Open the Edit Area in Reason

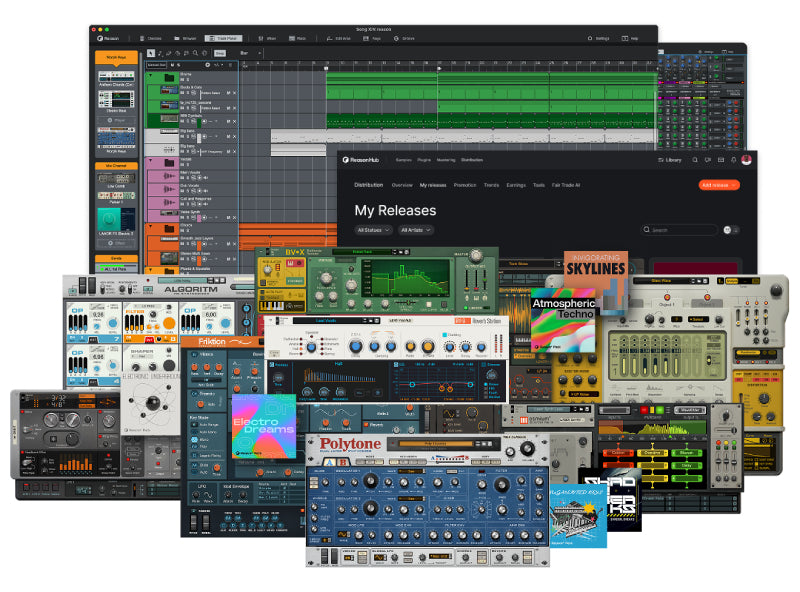[339, 39]
